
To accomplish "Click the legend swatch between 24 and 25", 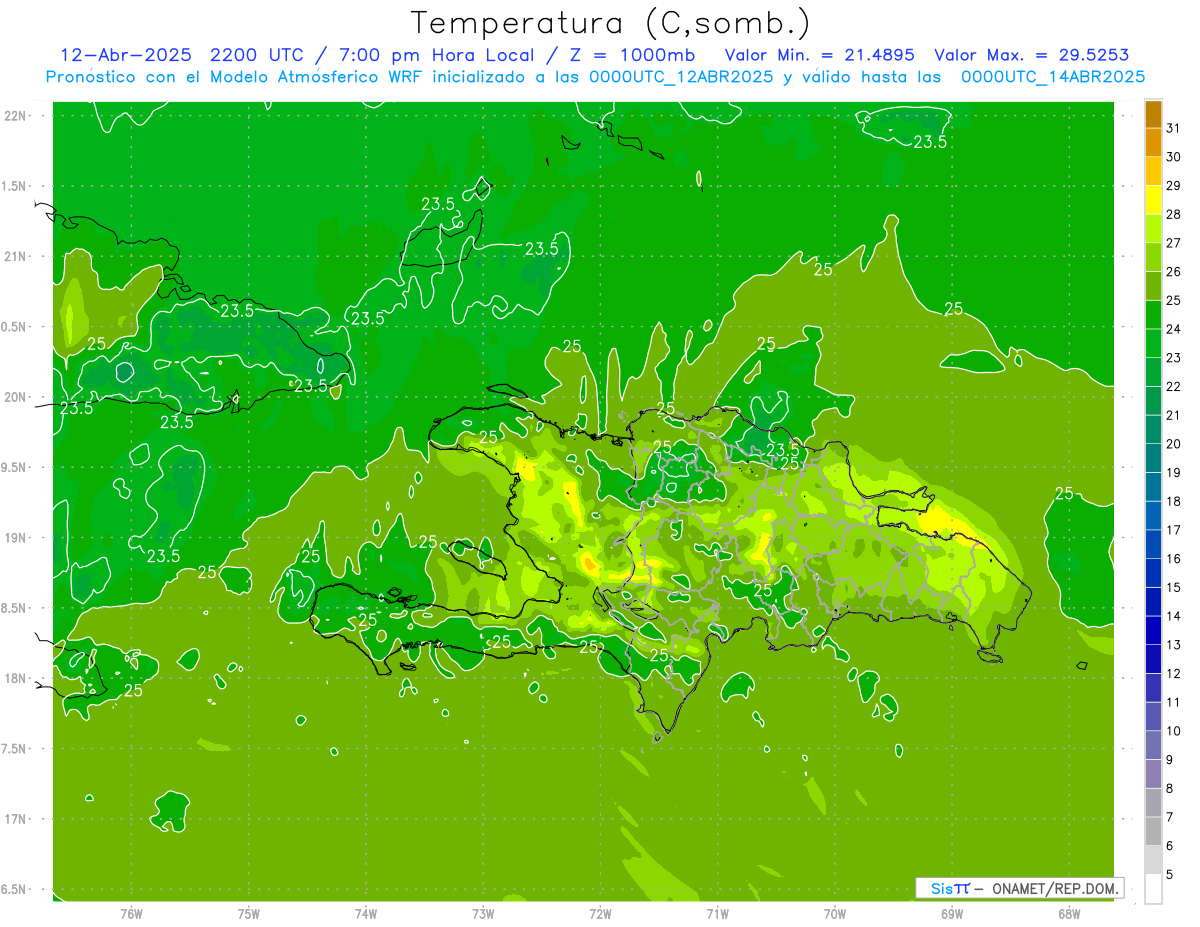I will click(1154, 315).
